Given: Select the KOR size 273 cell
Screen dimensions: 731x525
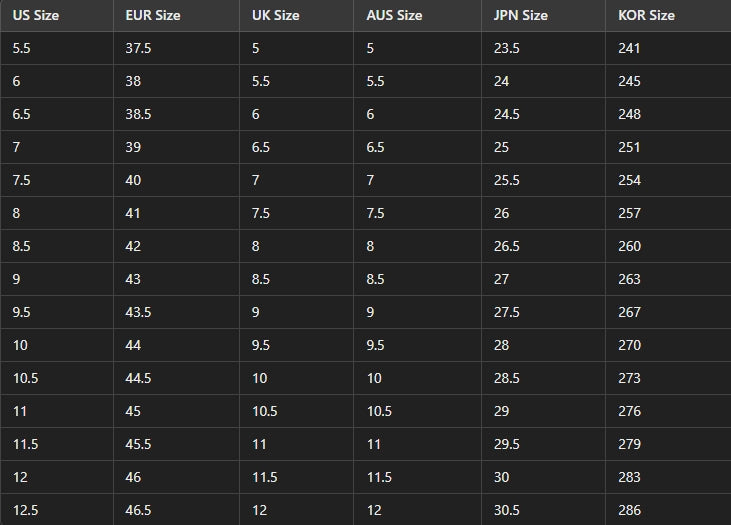Looking at the screenshot, I should [x=629, y=378].
